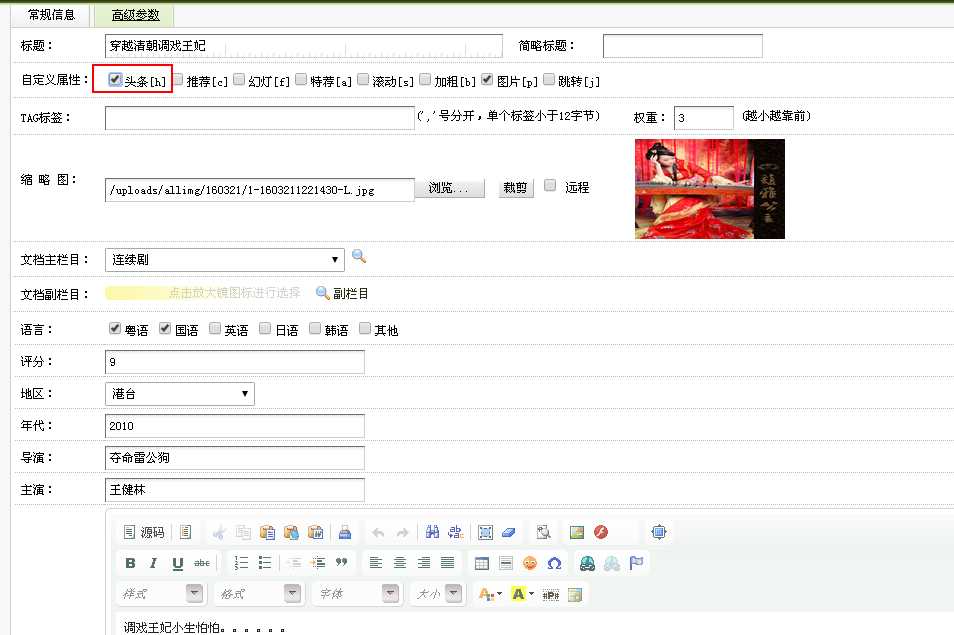The height and width of the screenshot is (635, 954).
Task: Align text left in the editor
Action: point(376,563)
